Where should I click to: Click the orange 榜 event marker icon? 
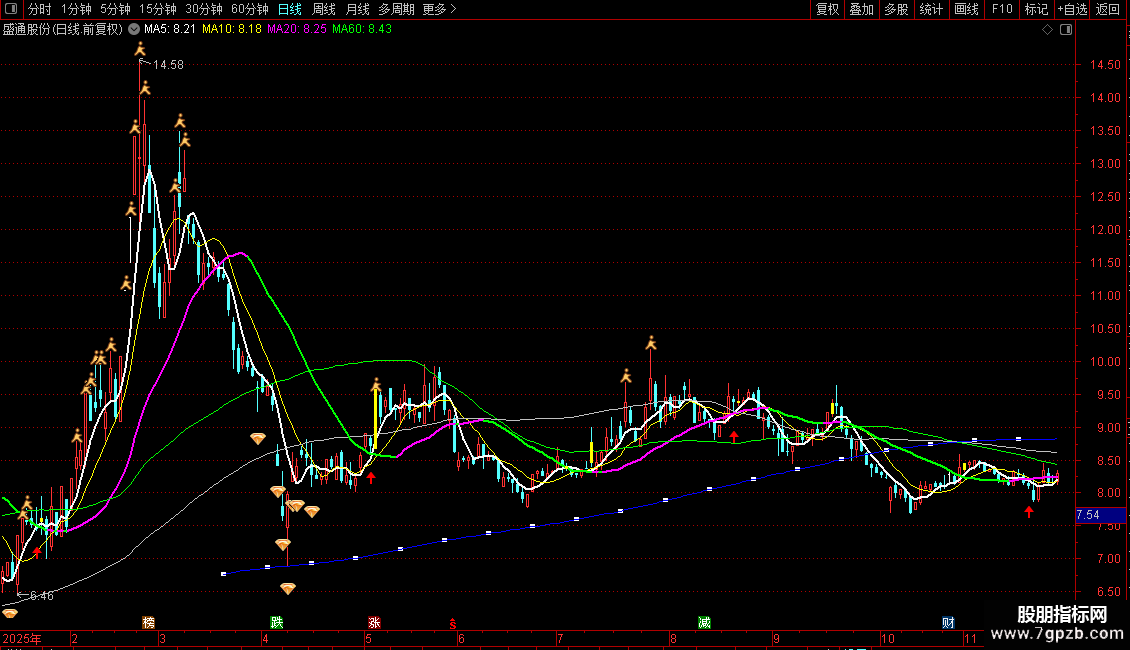[149, 622]
